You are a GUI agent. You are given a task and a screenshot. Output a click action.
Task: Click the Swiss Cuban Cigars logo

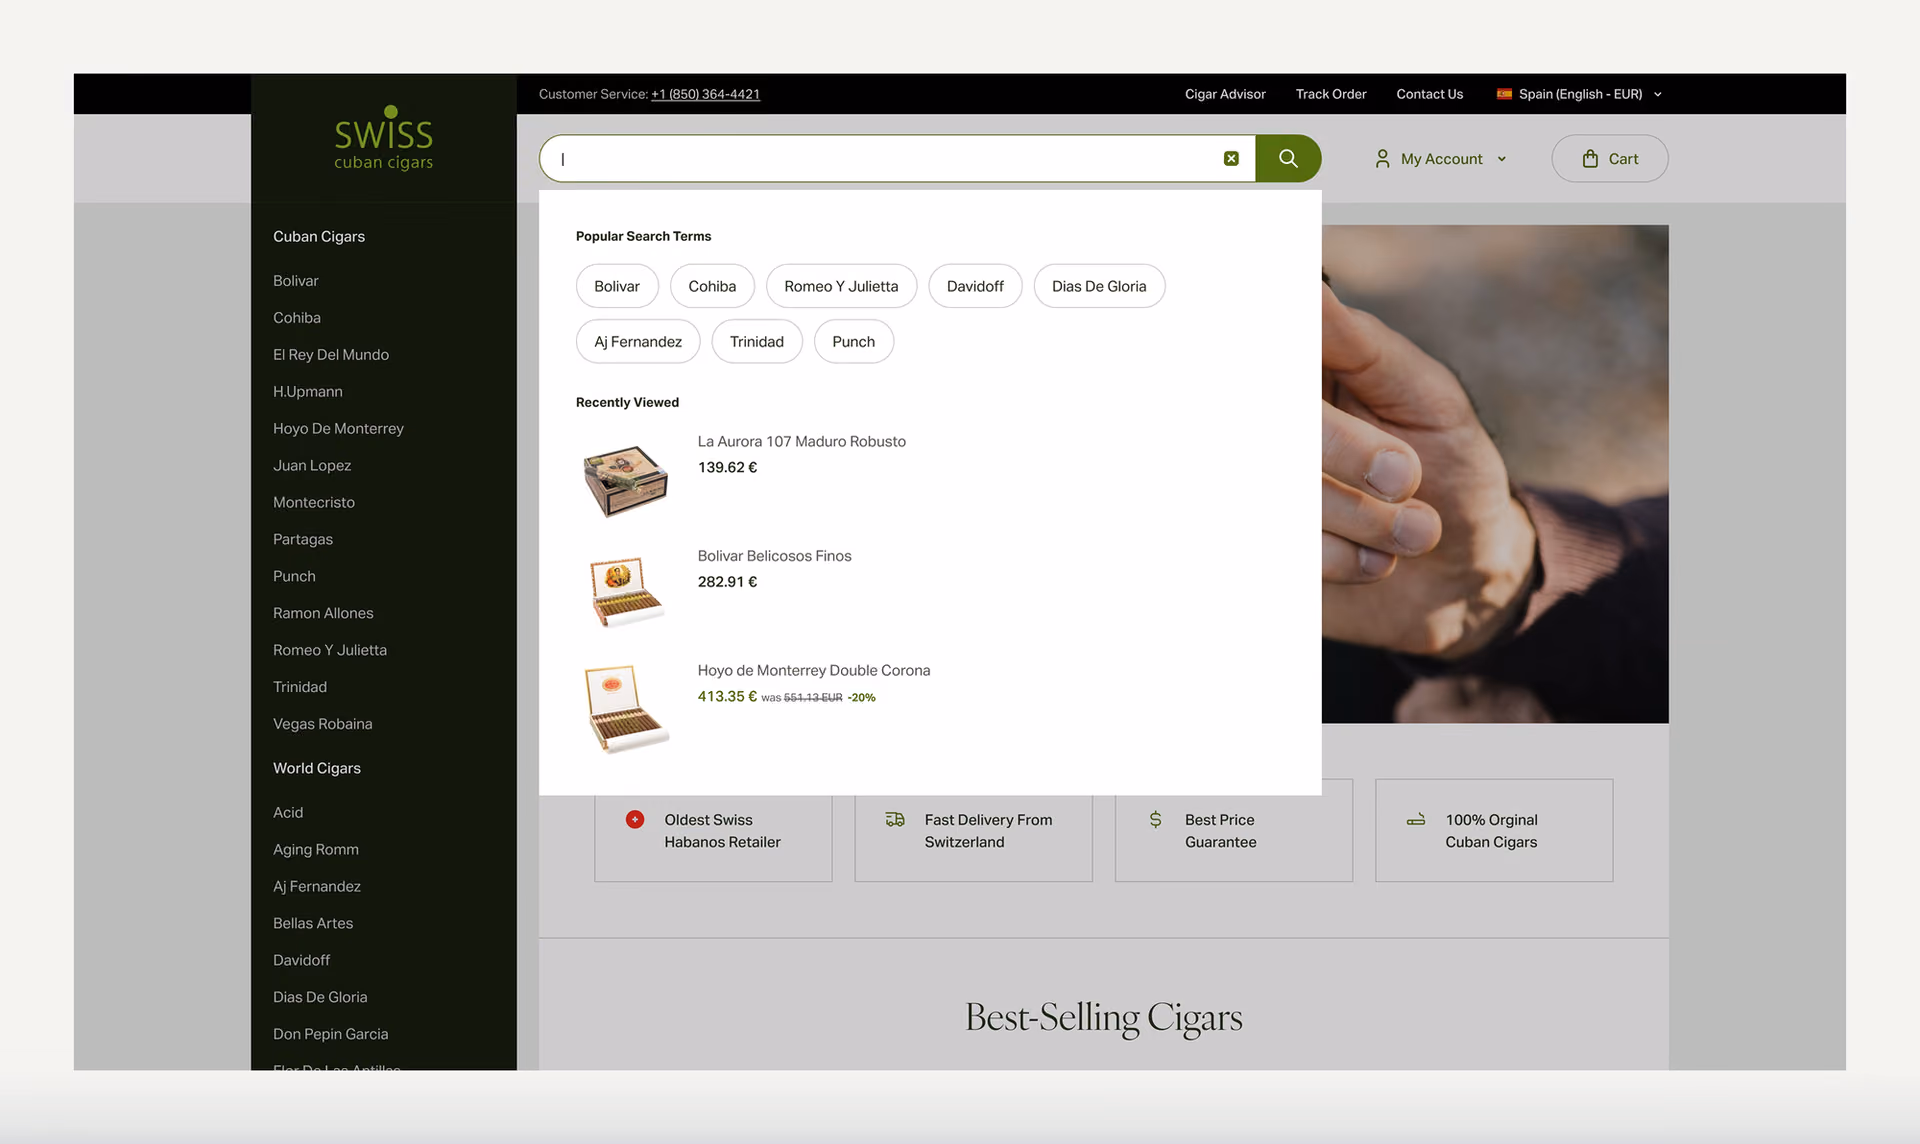point(384,138)
